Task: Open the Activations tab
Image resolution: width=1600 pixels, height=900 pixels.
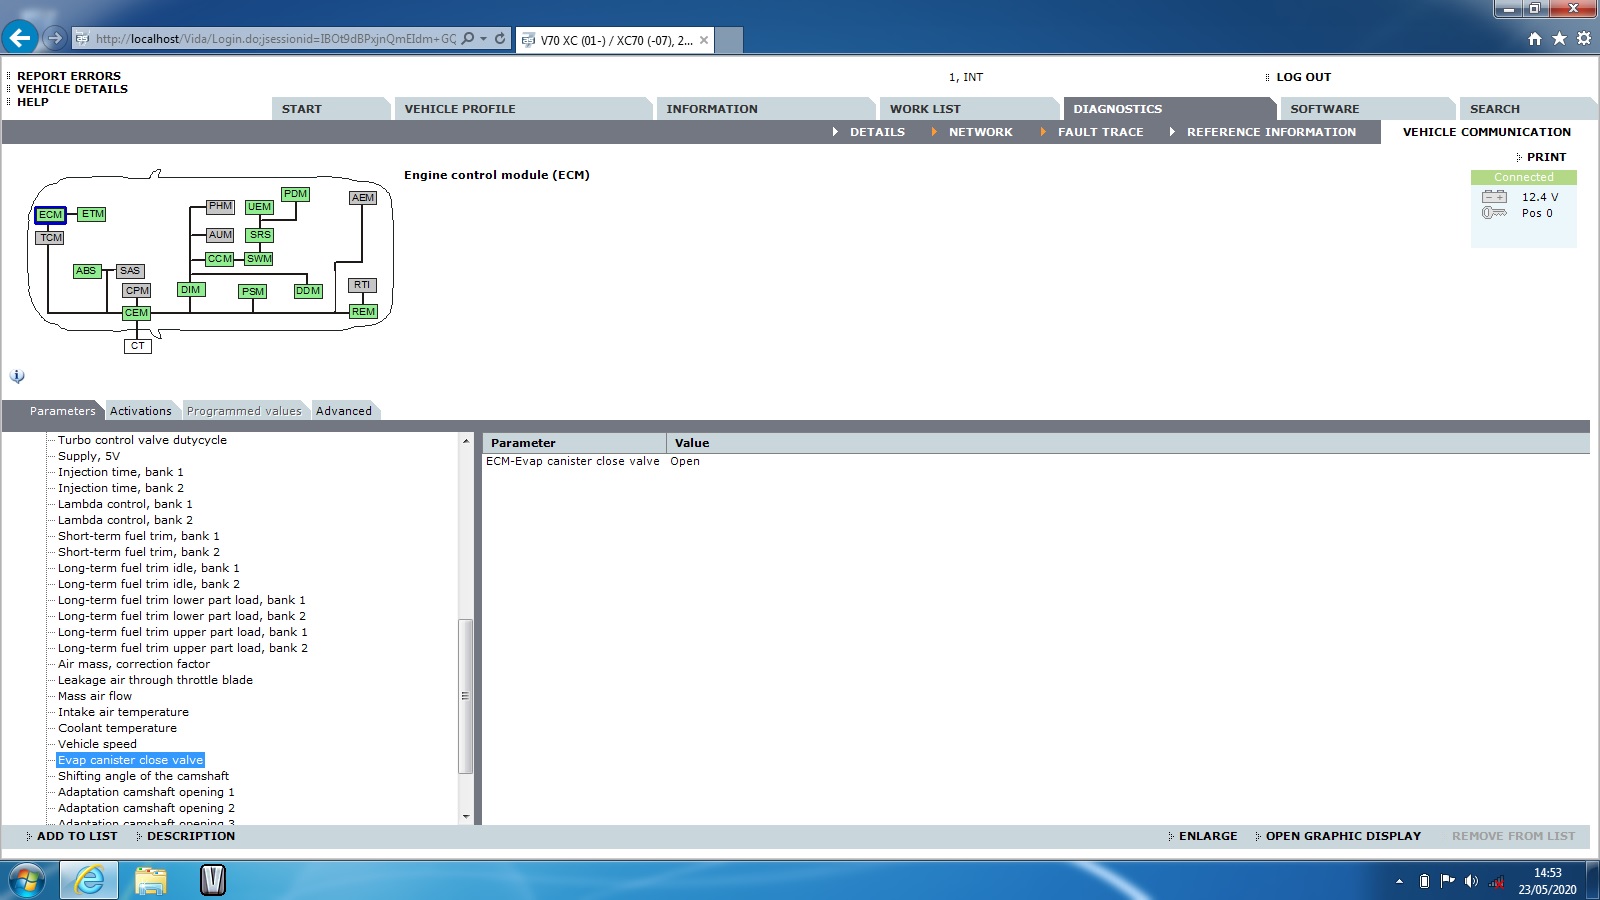Action: (x=140, y=411)
